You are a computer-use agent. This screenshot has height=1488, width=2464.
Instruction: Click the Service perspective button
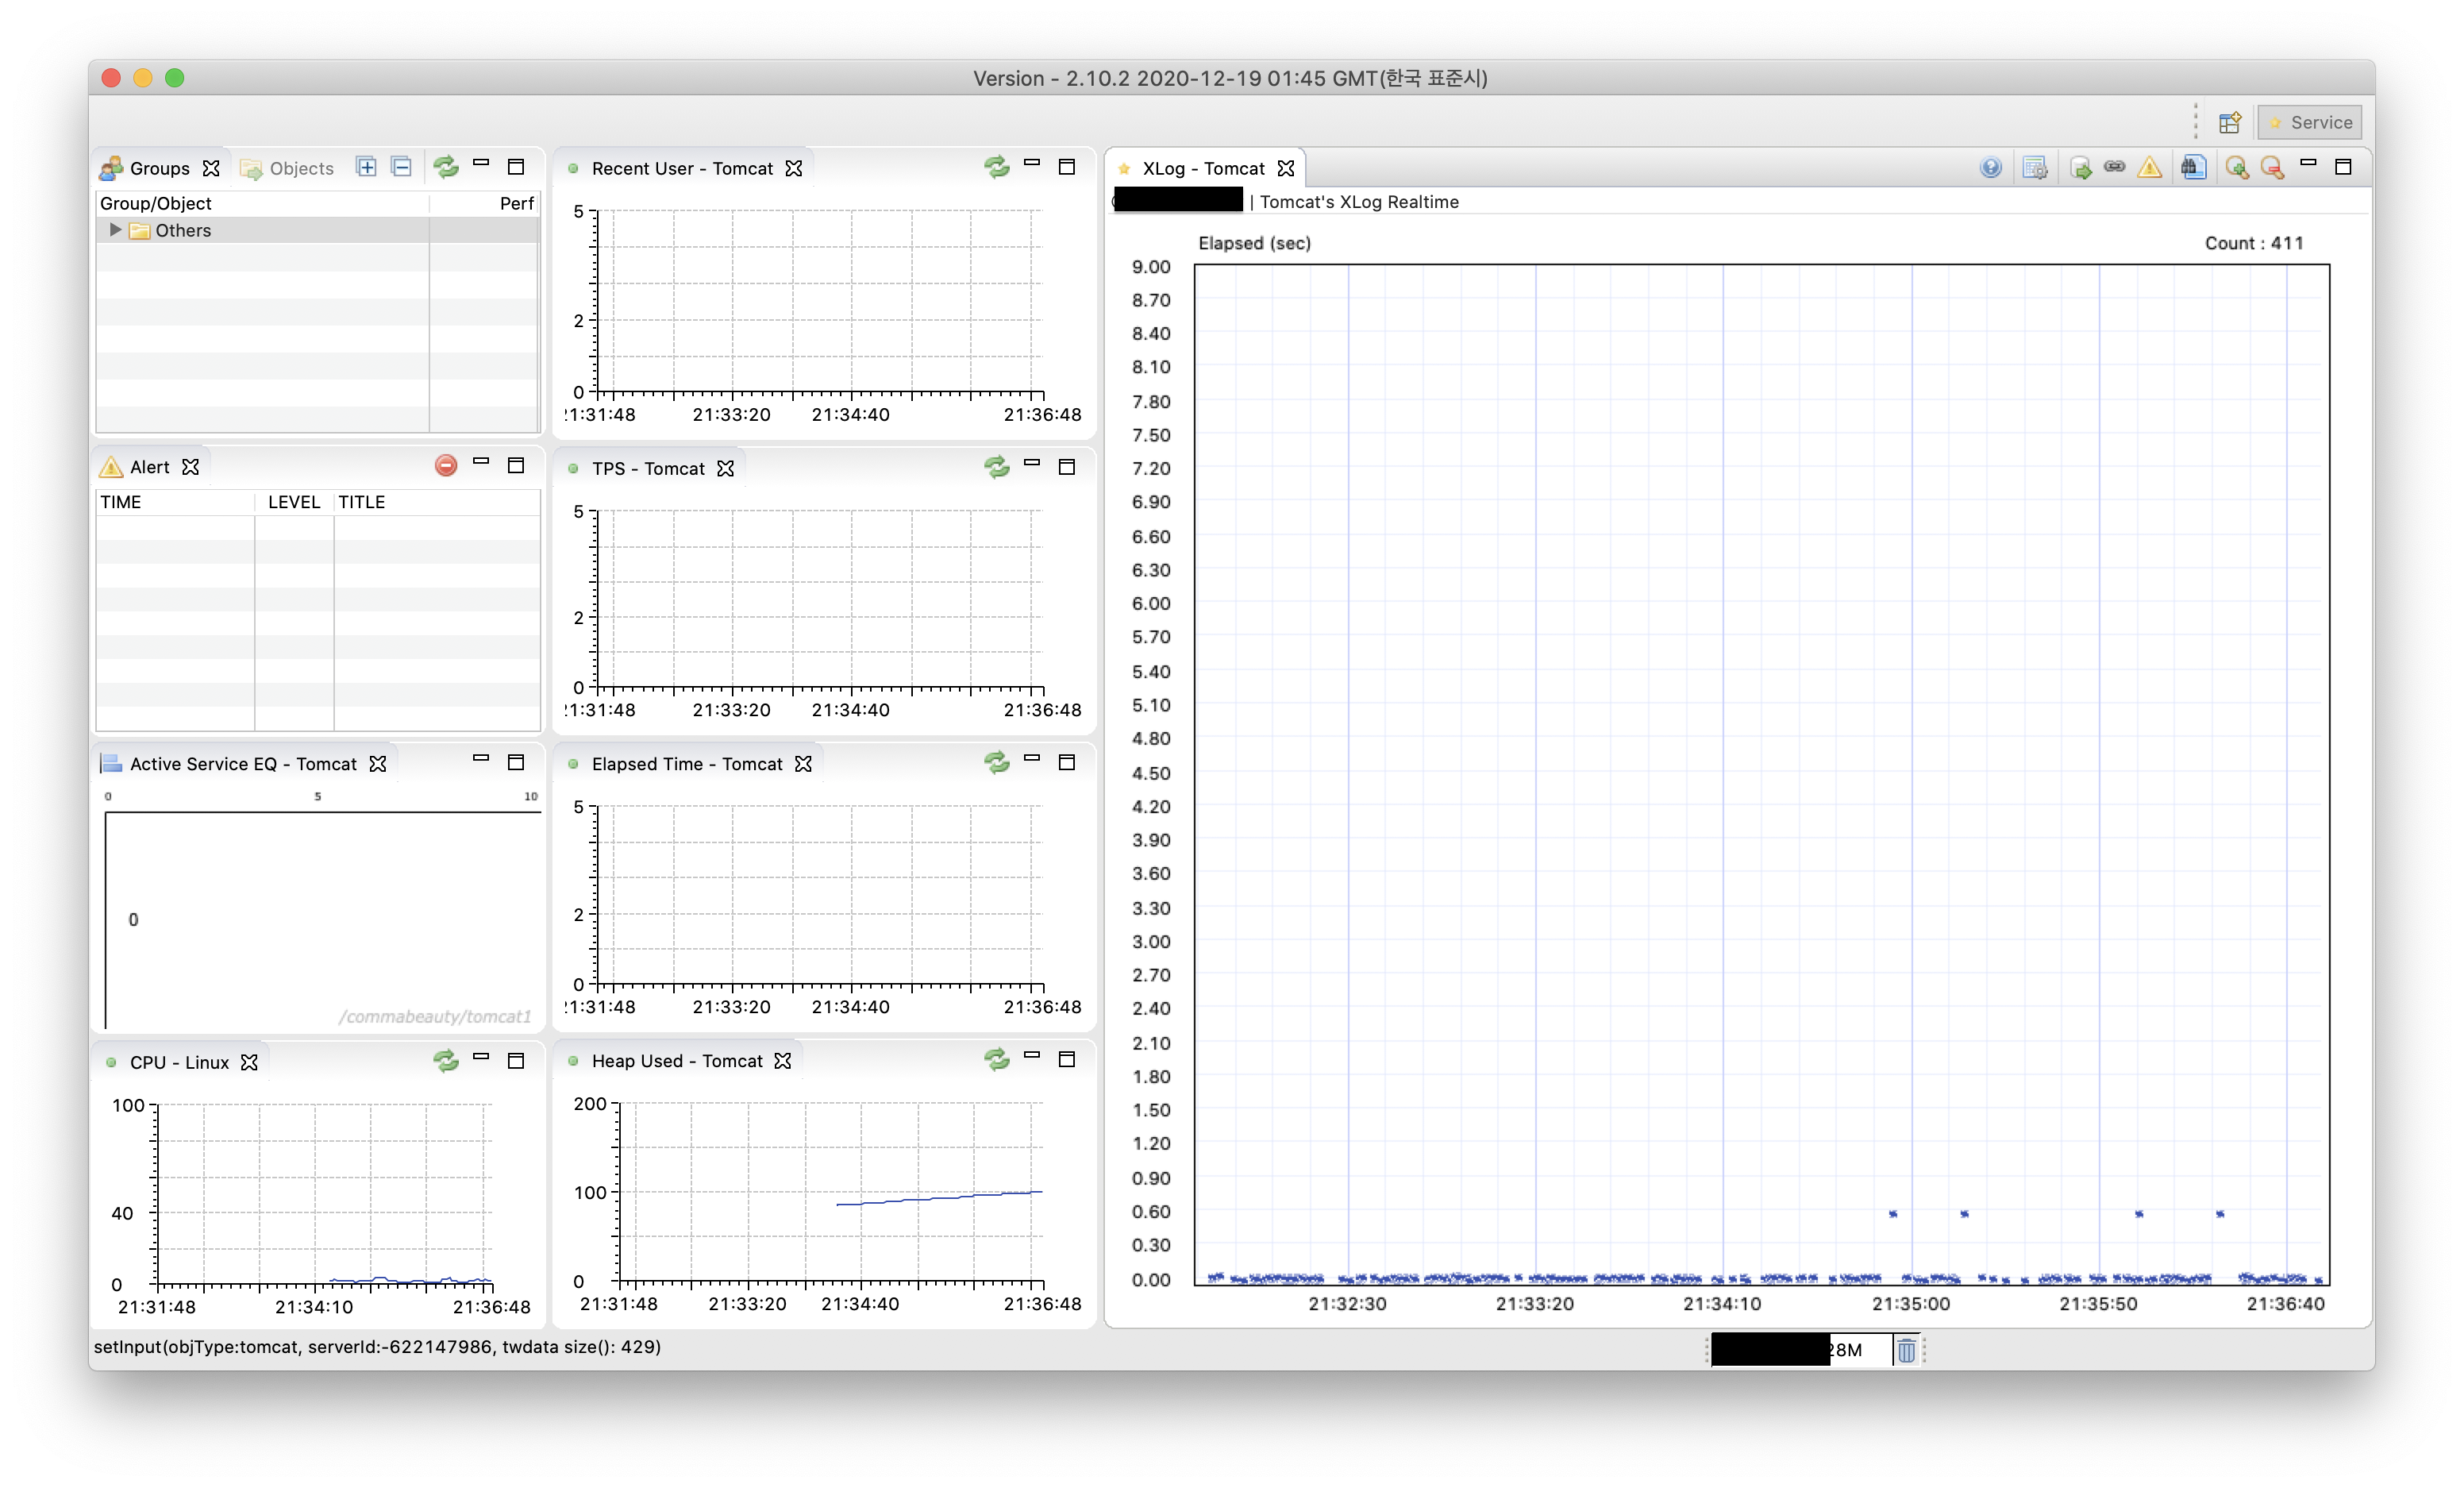tap(2309, 122)
